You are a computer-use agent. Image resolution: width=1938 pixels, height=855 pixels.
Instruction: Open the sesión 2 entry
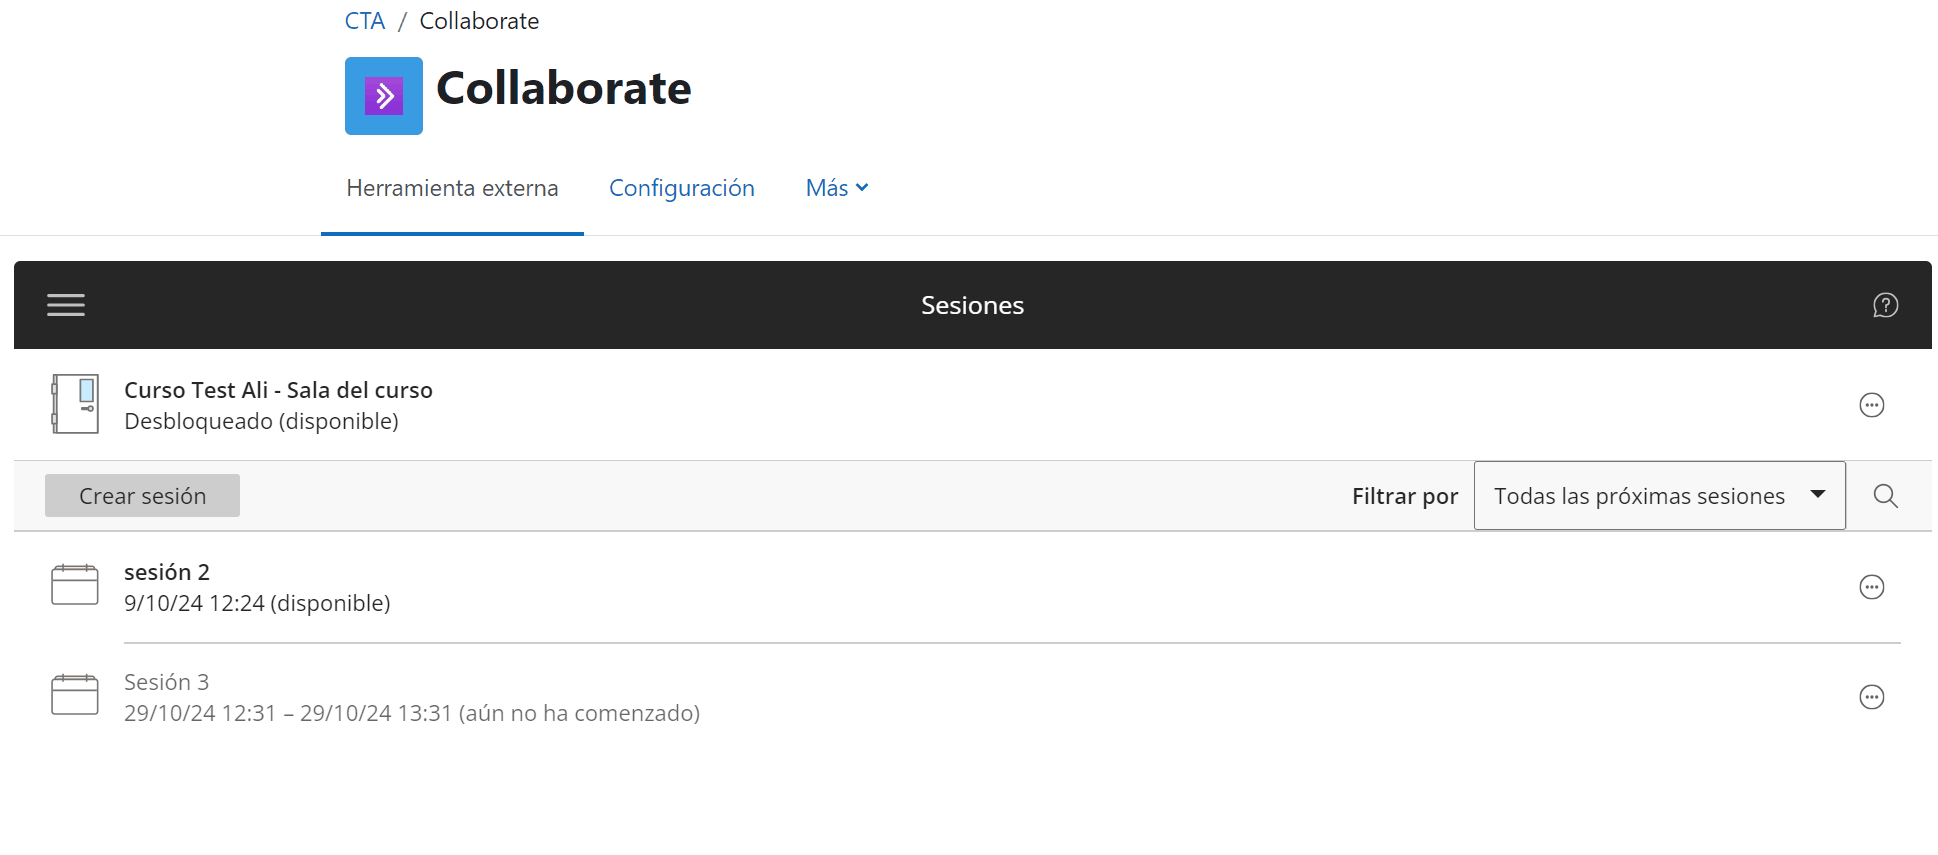pos(167,572)
